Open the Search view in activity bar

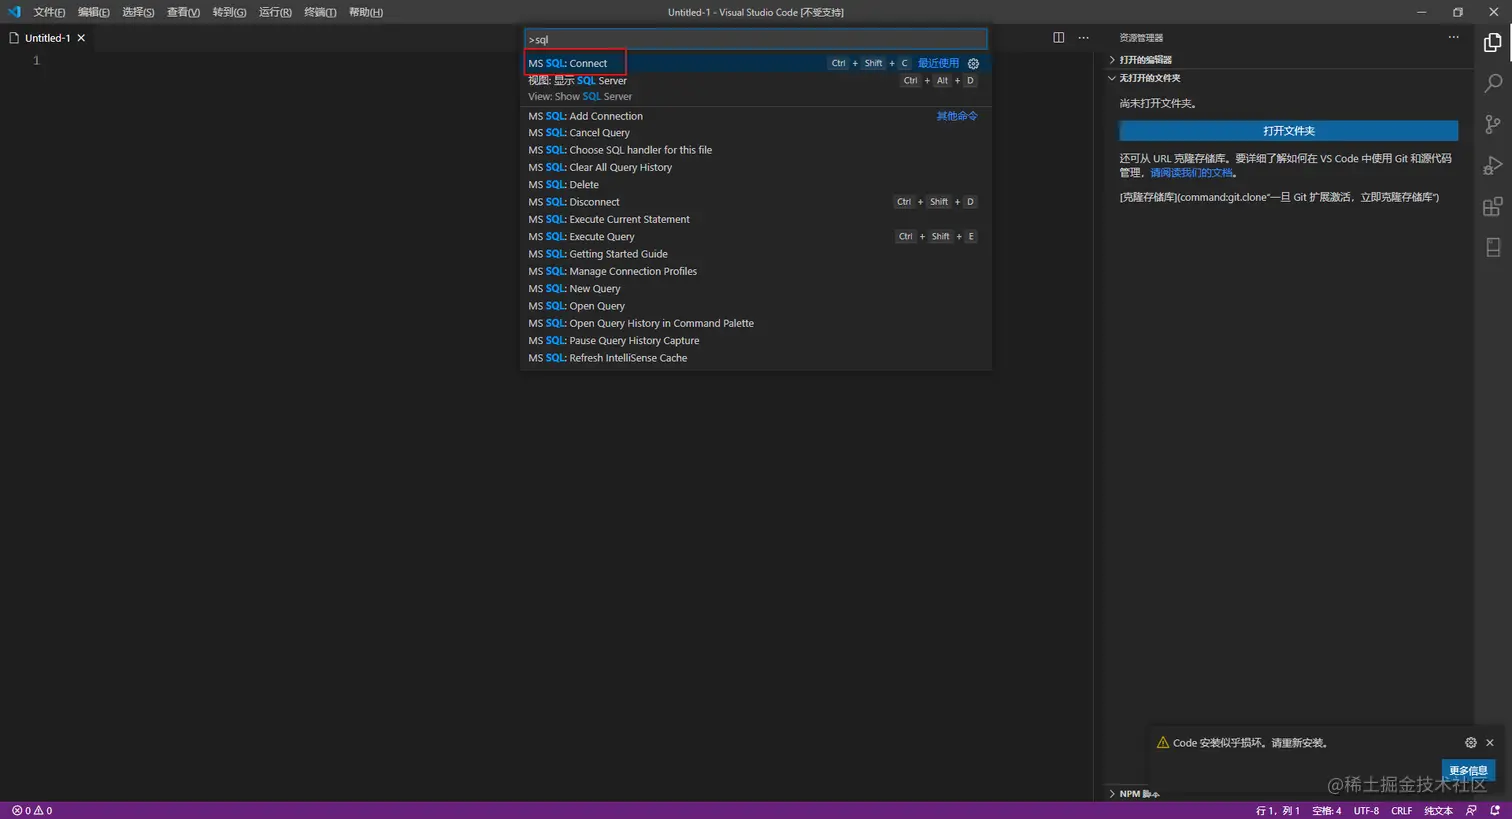point(1493,83)
